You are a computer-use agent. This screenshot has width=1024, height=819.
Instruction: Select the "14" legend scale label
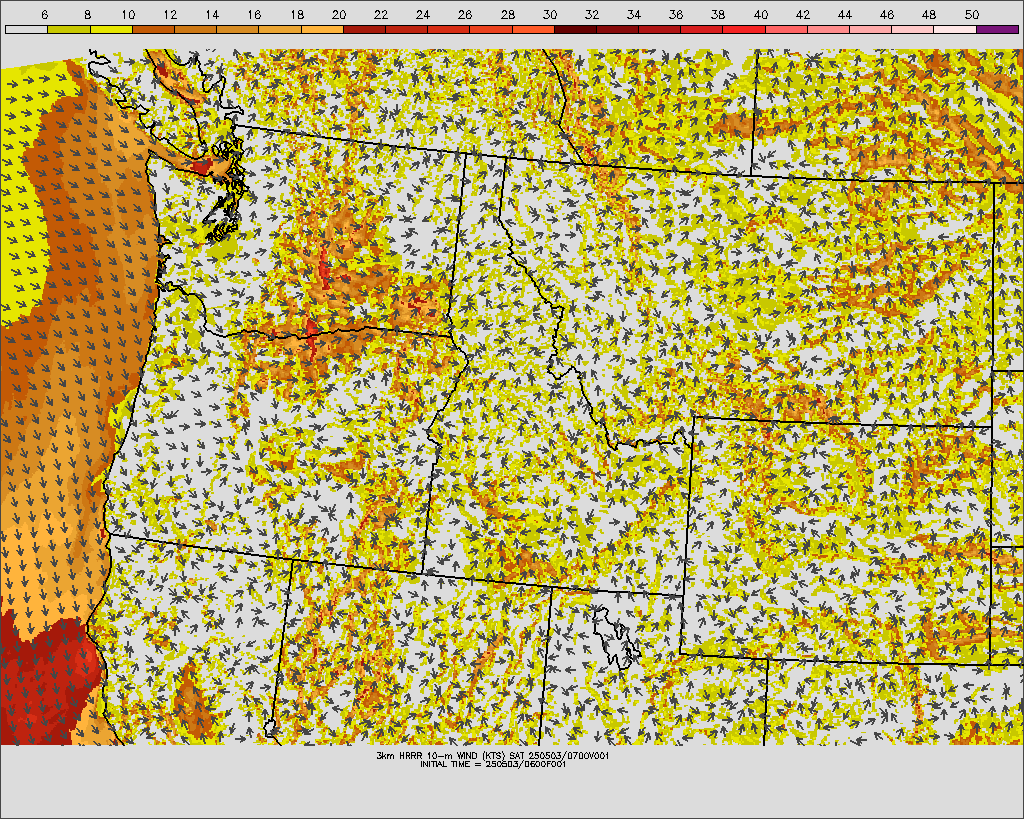point(212,14)
